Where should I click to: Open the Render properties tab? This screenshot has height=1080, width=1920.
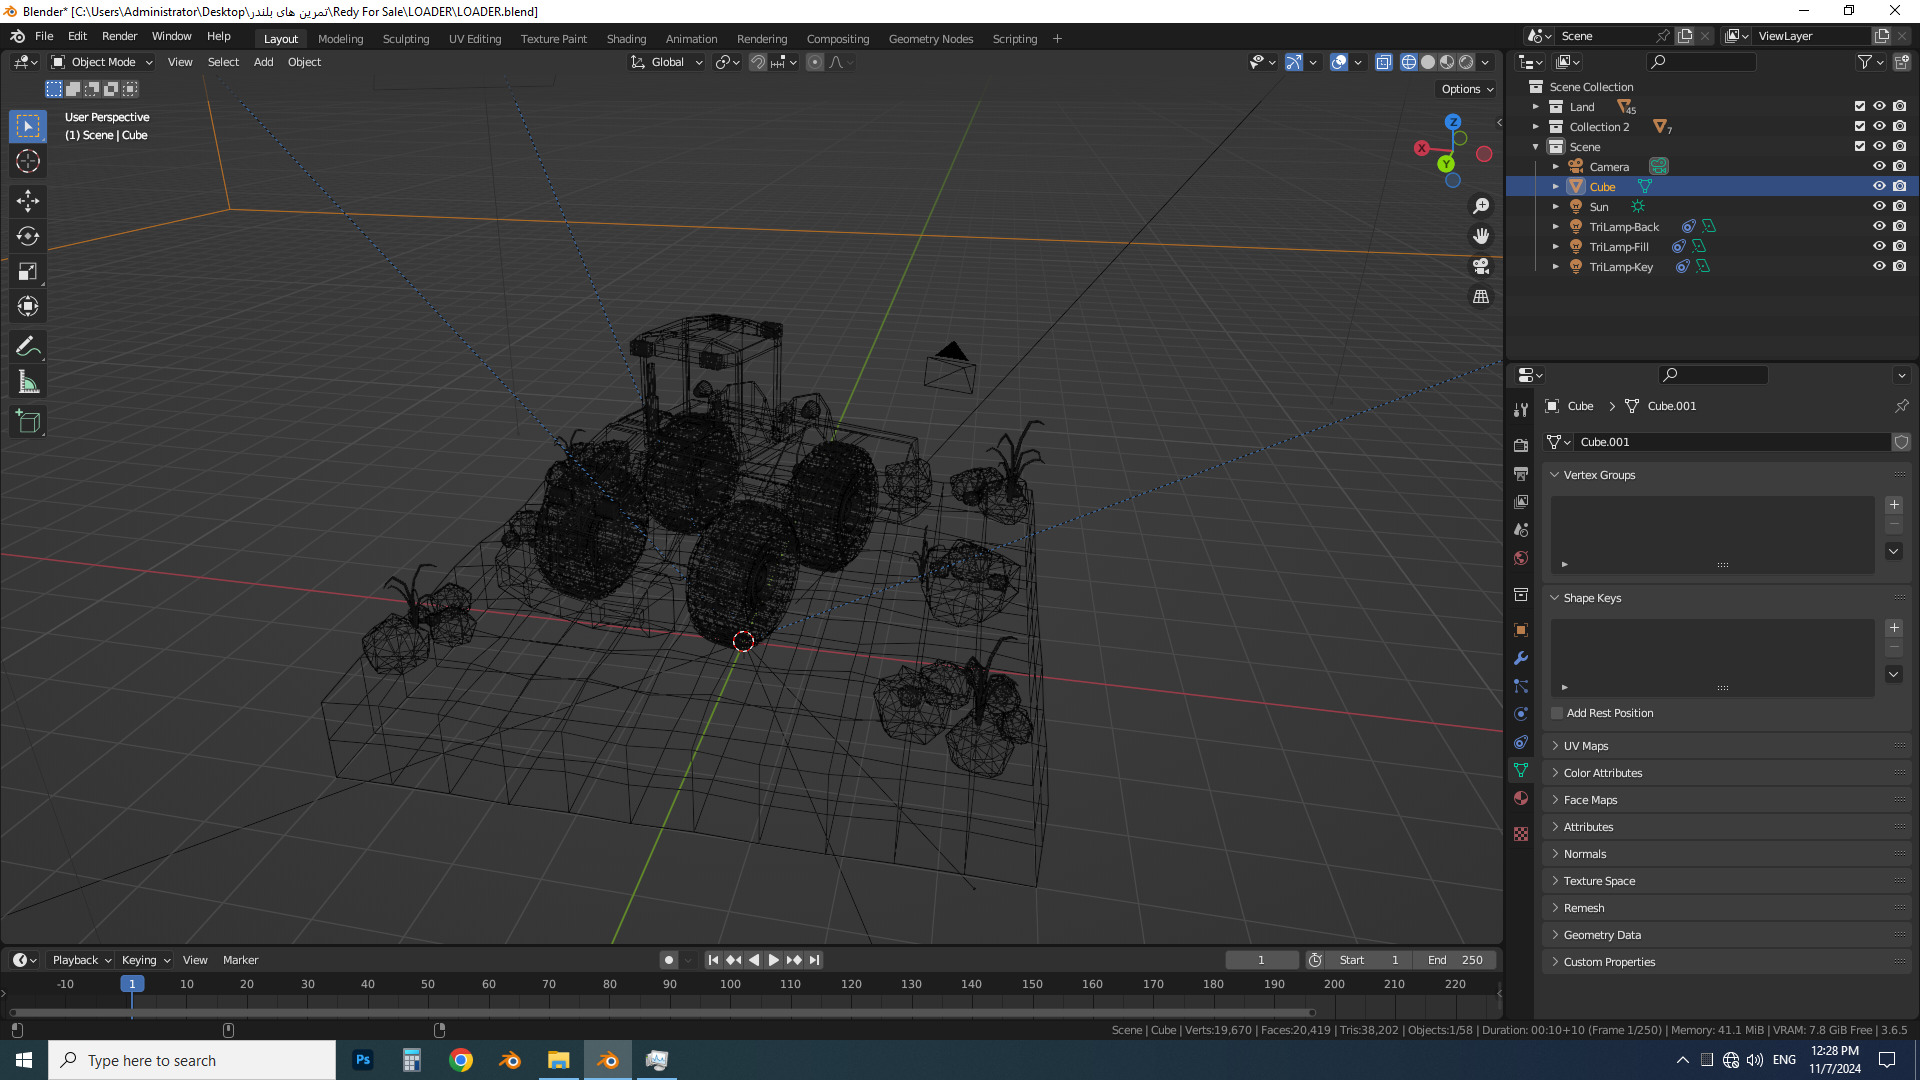coord(1521,445)
